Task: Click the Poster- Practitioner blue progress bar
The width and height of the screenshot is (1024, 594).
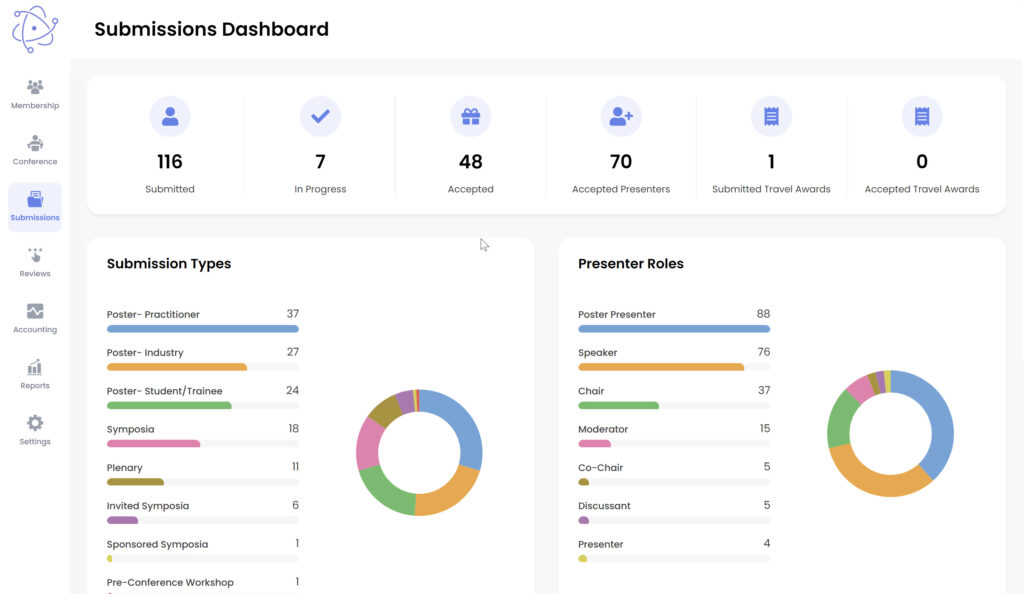Action: click(202, 329)
